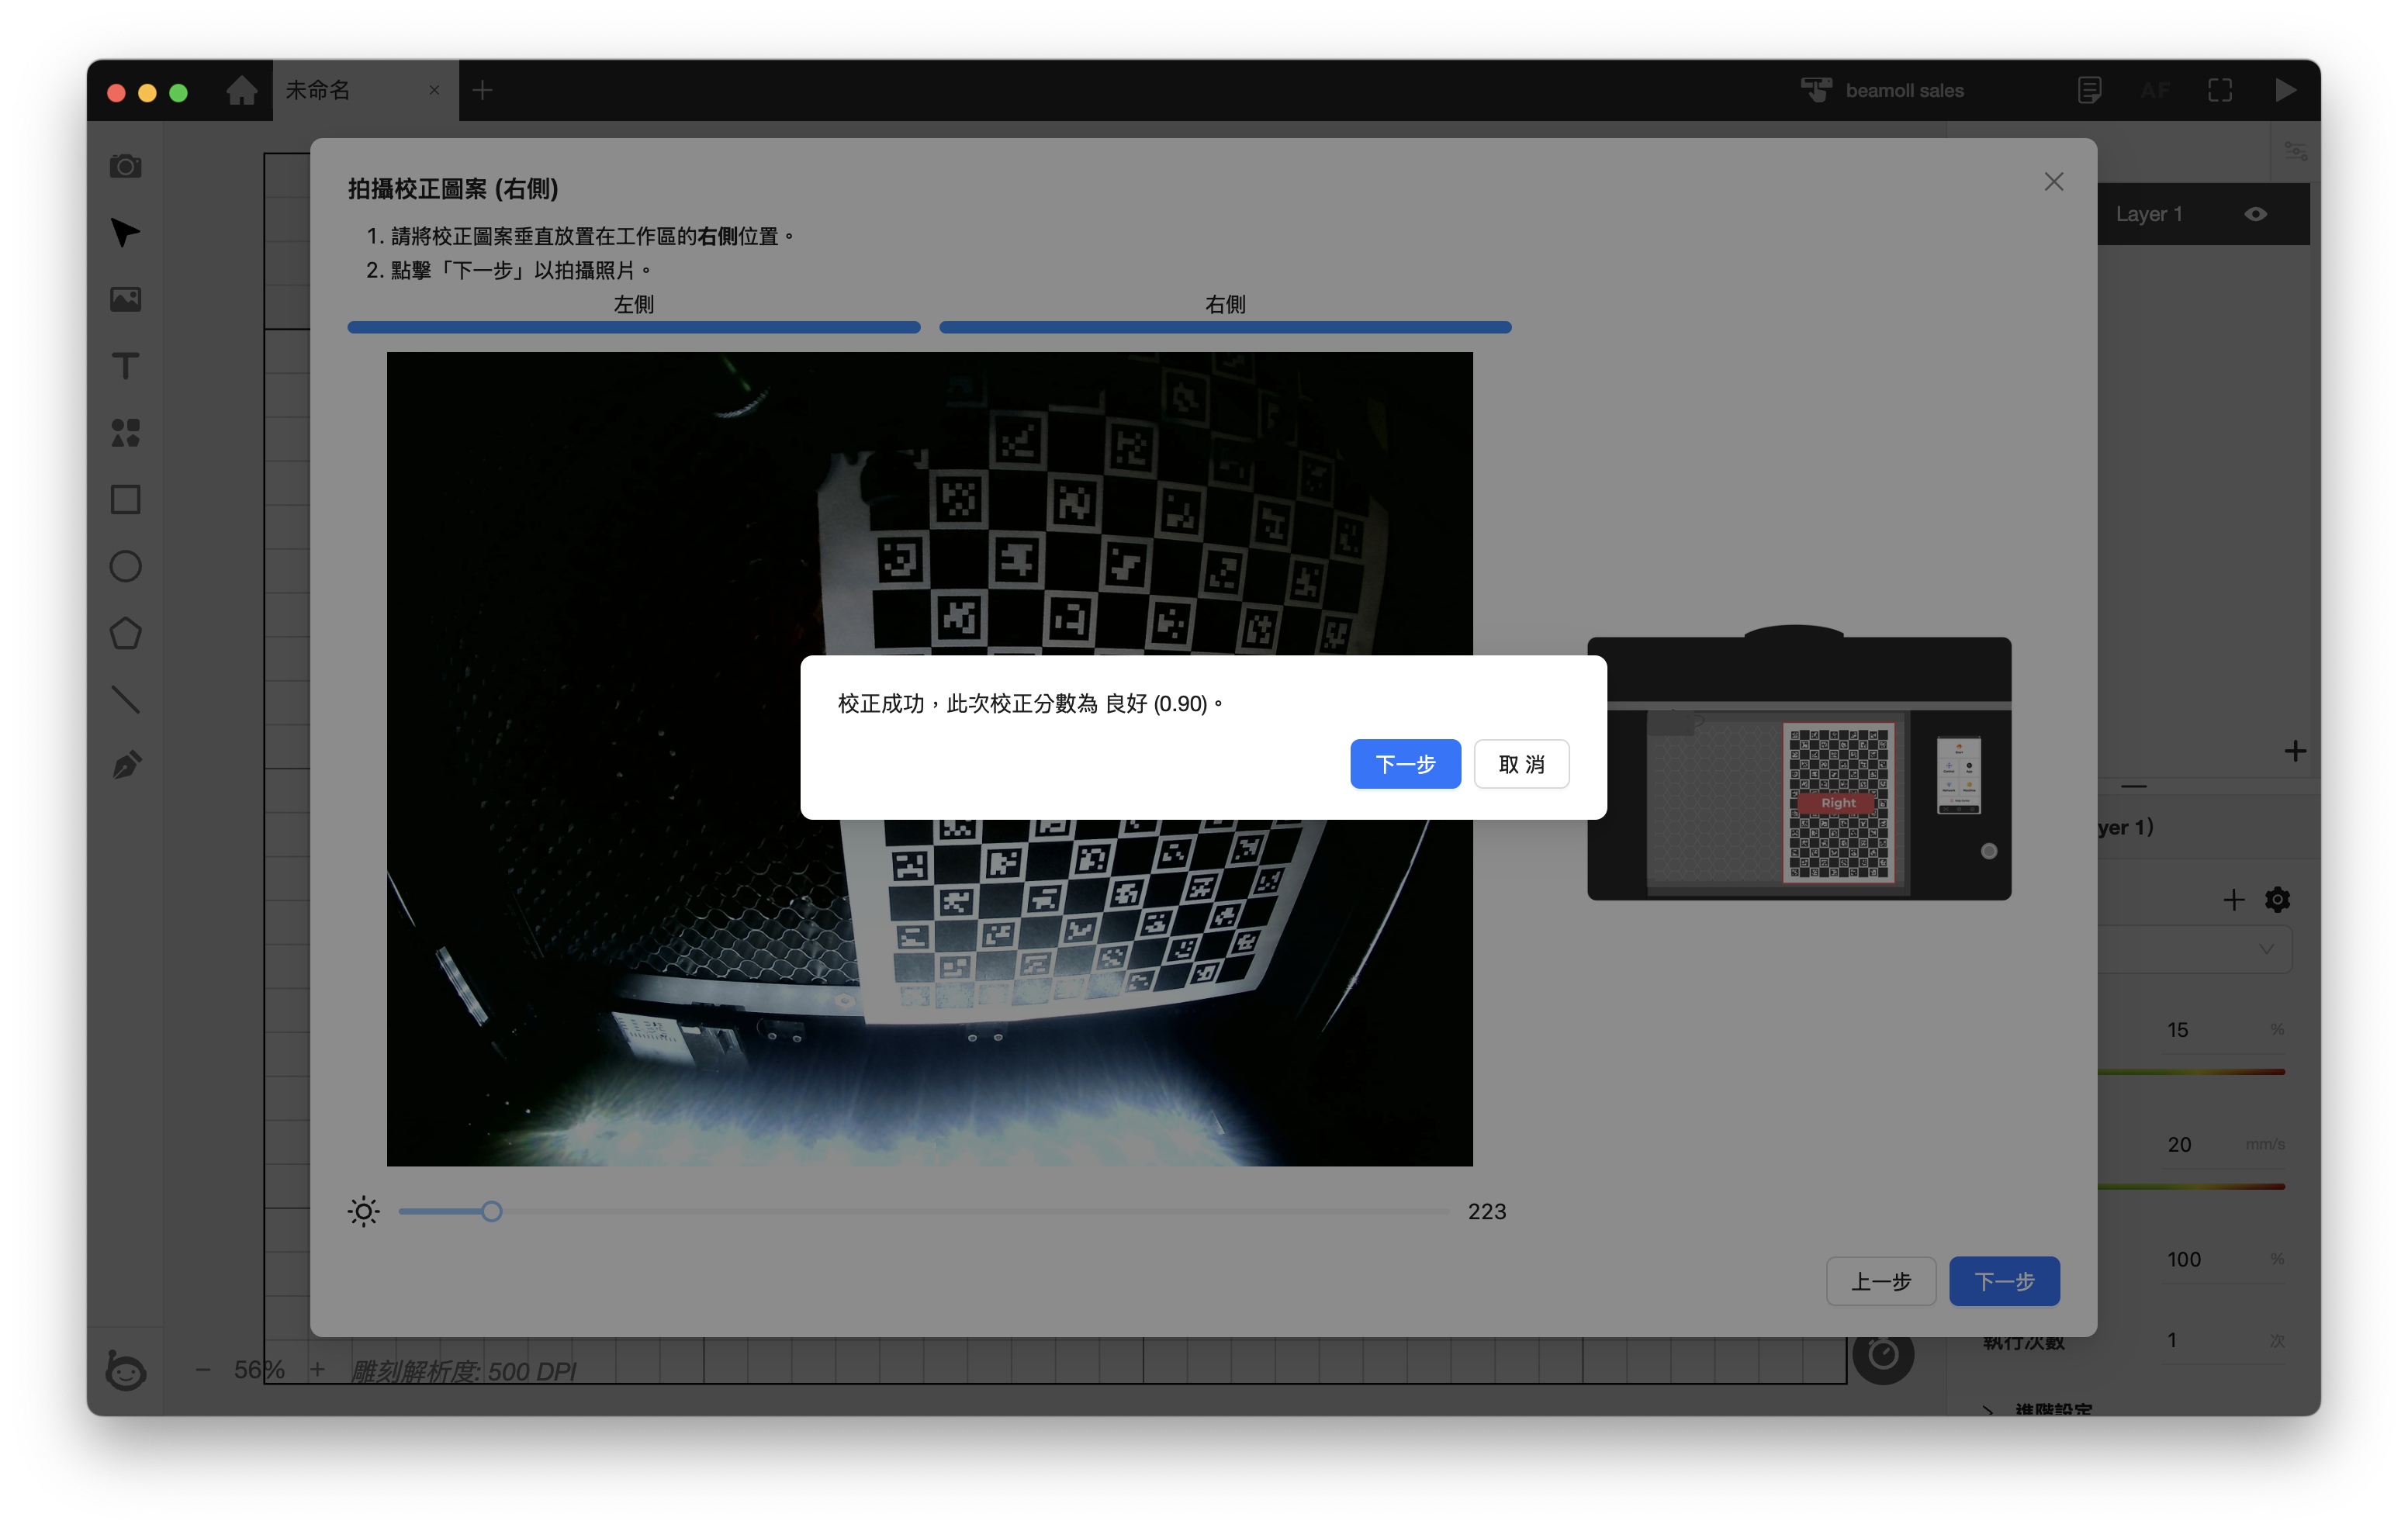Start the job with the play icon
The height and width of the screenshot is (1531, 2408).
point(2285,90)
